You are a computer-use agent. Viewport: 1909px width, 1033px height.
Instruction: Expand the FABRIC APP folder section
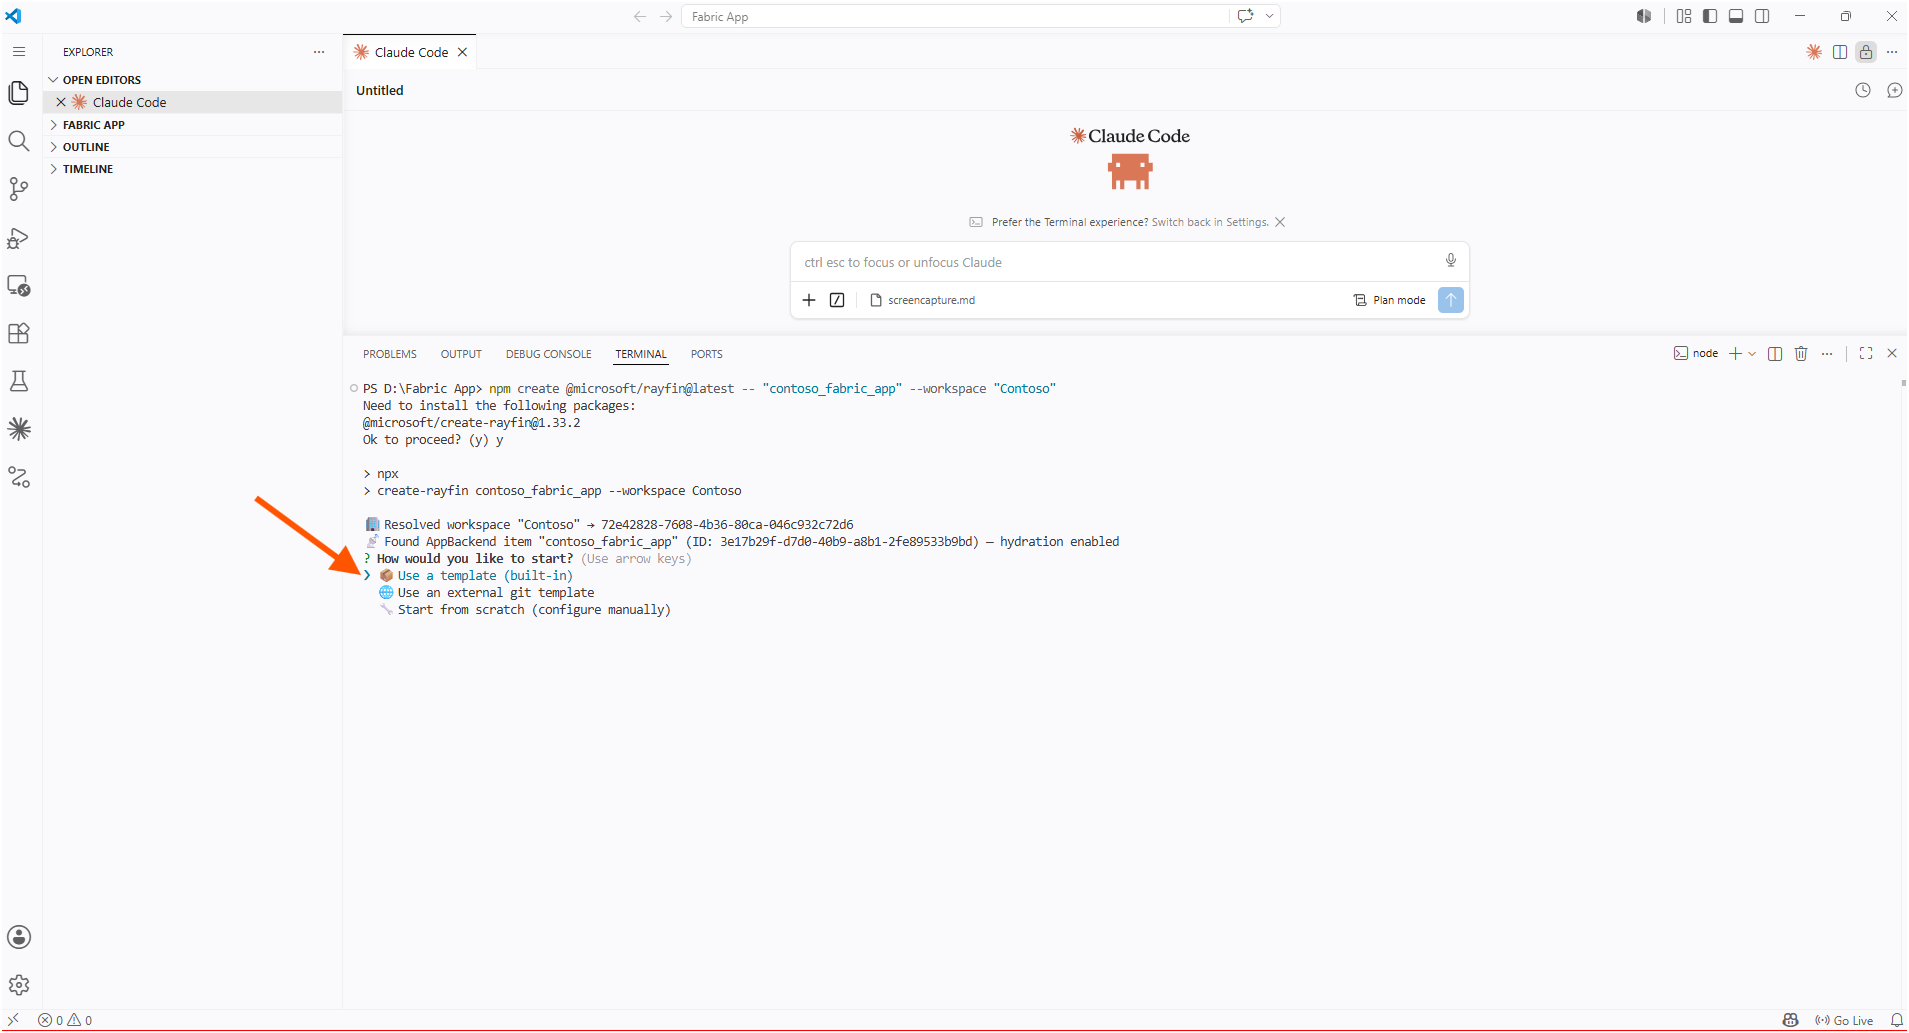[x=194, y=125]
